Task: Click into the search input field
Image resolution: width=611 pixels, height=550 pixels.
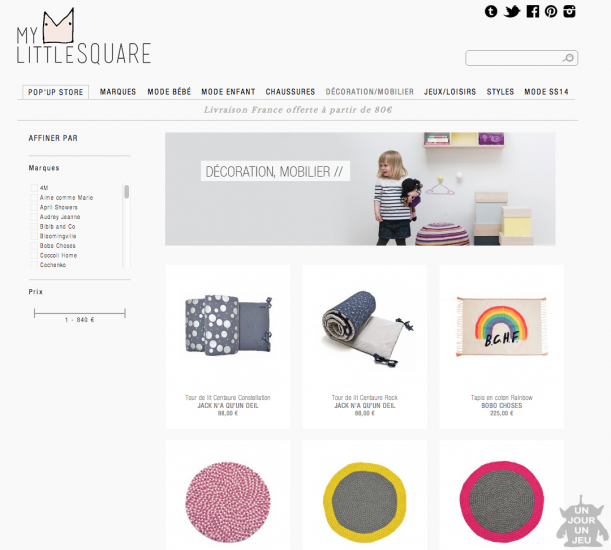Action: click(514, 58)
